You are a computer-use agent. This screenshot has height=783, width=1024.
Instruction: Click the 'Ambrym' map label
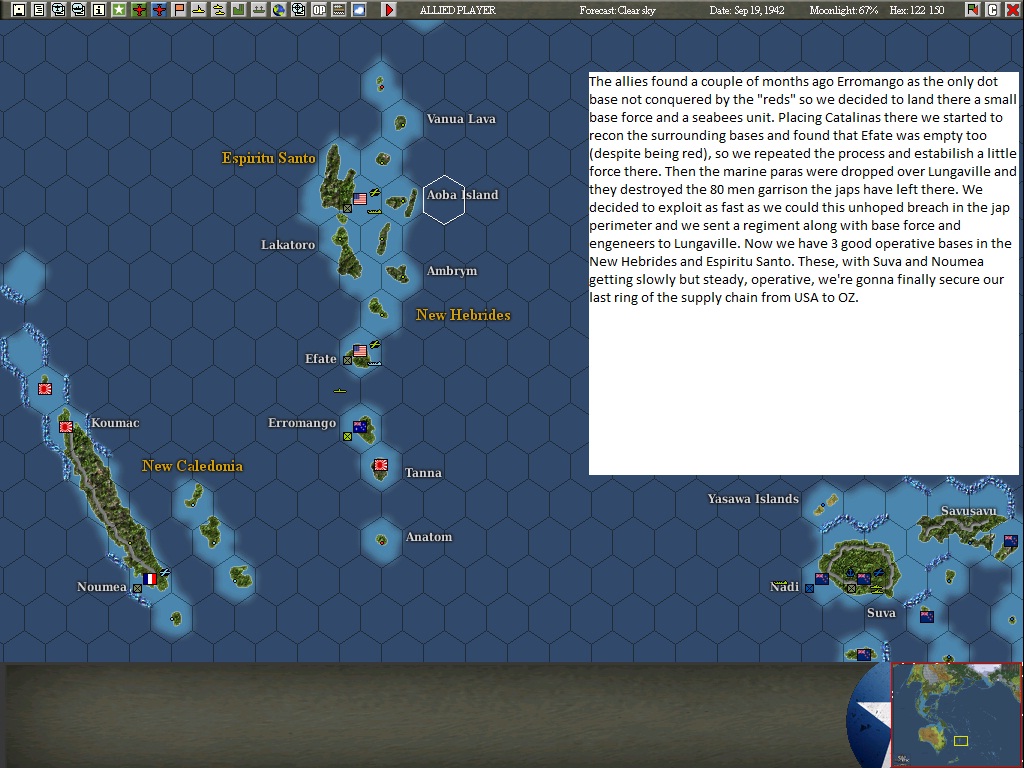click(452, 271)
